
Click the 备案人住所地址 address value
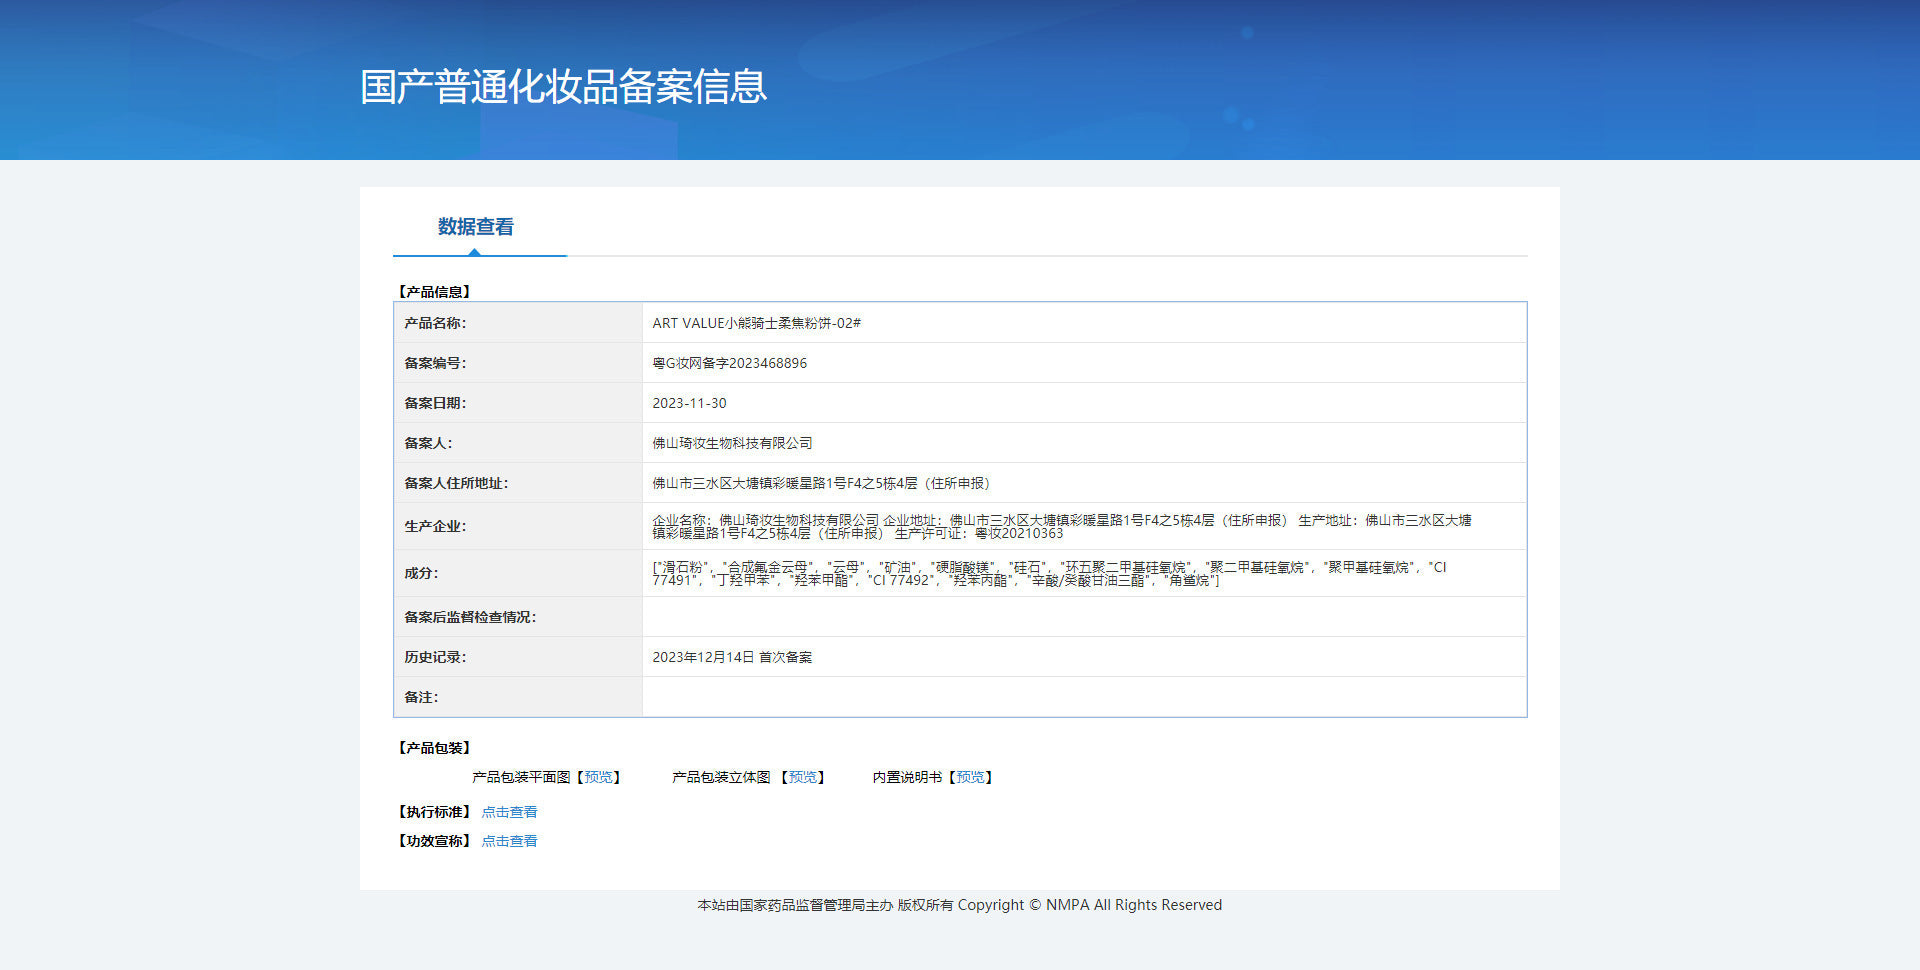820,483
